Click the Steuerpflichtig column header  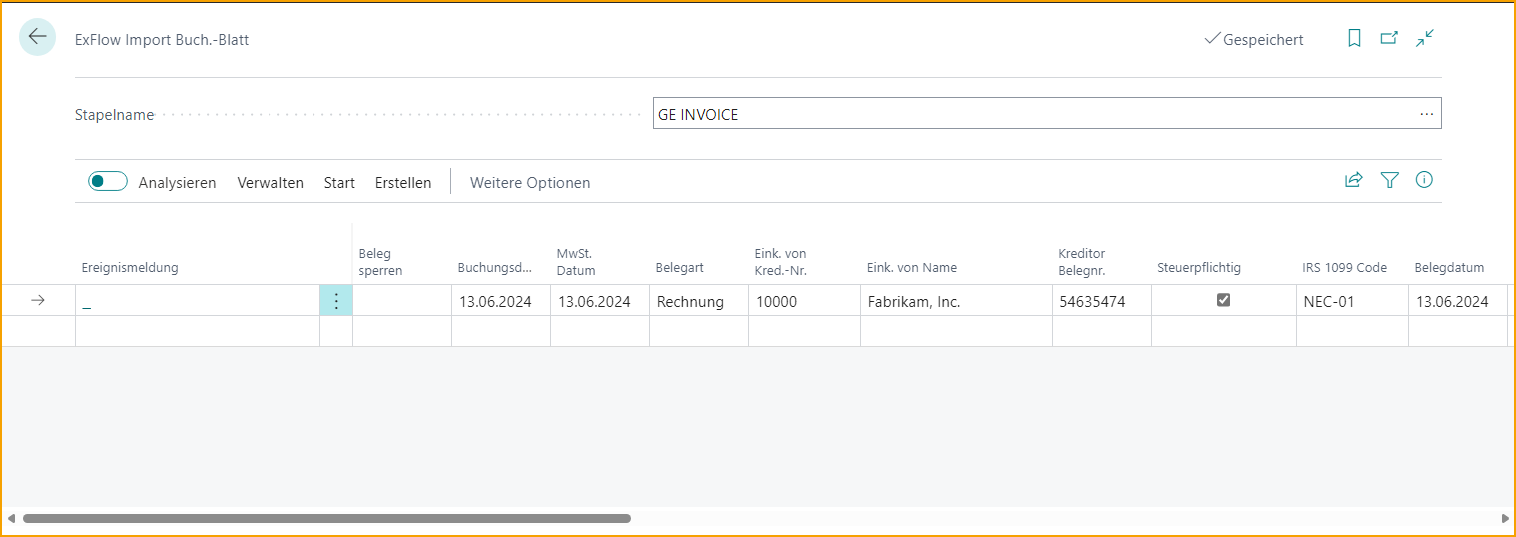1199,267
